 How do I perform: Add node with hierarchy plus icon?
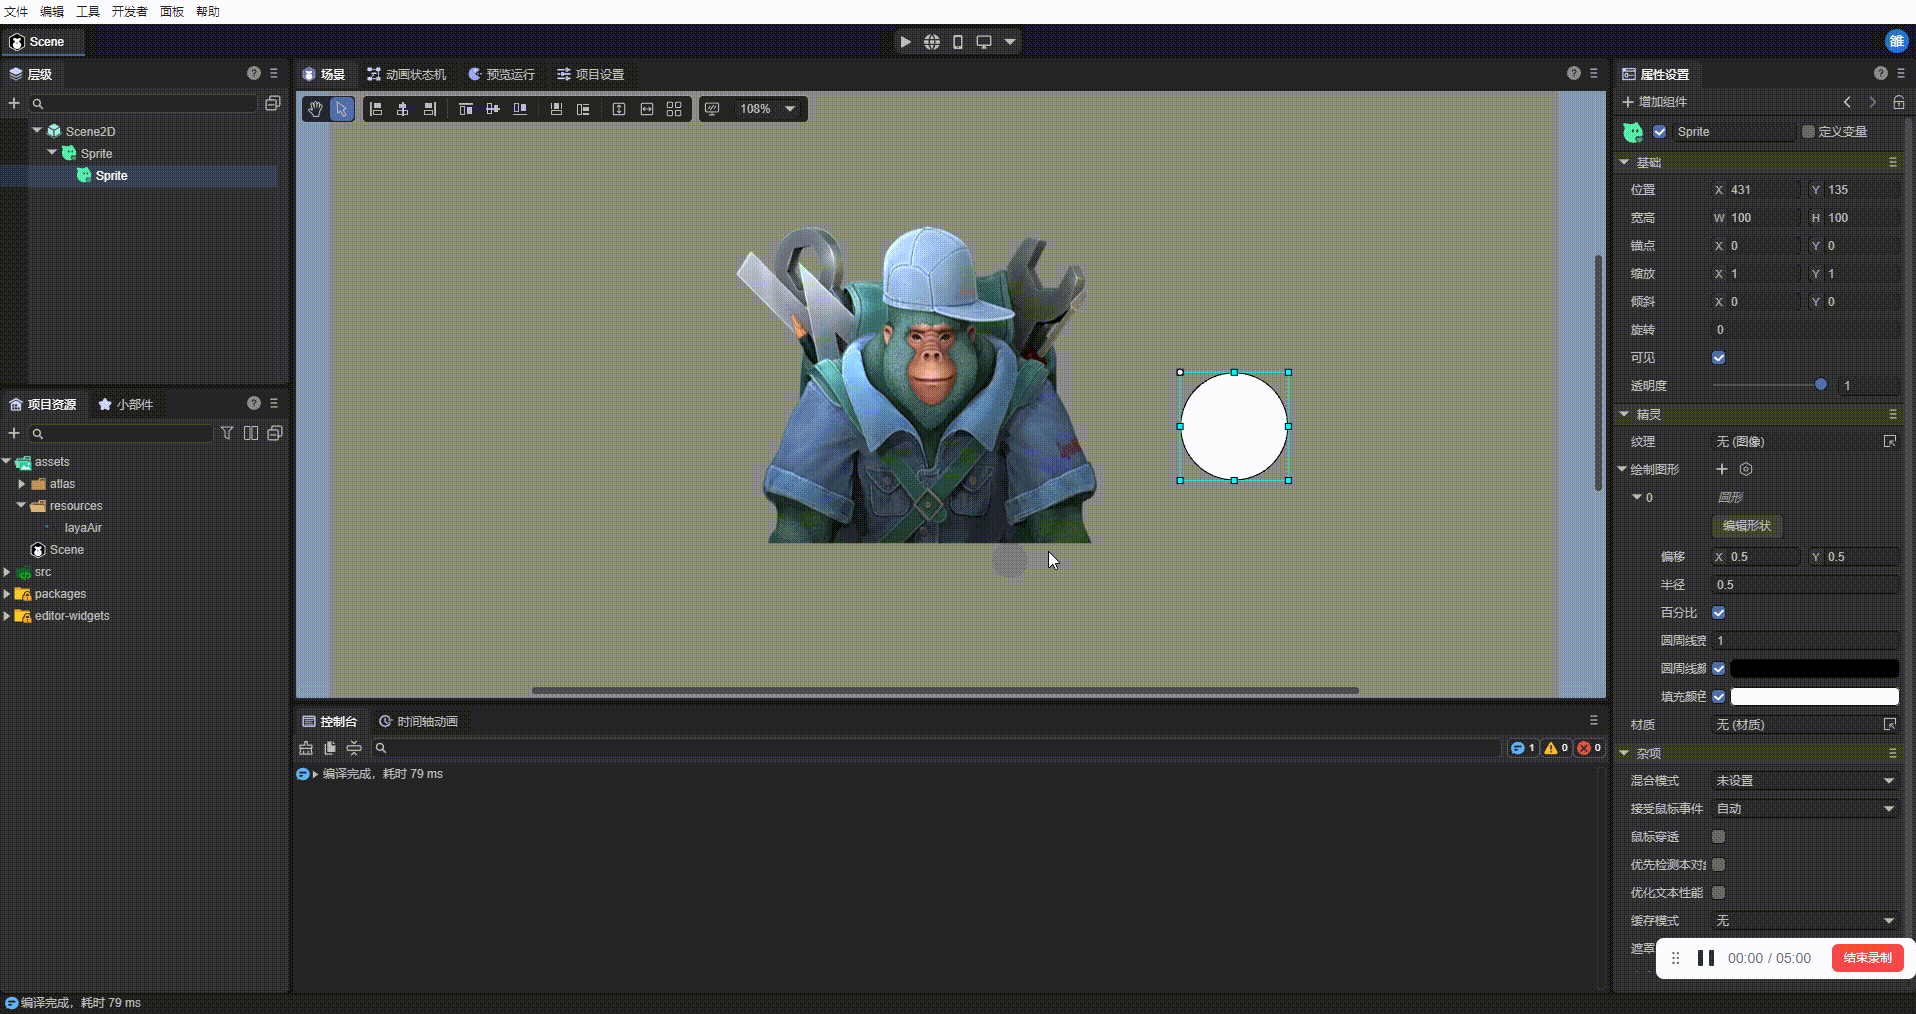point(14,103)
